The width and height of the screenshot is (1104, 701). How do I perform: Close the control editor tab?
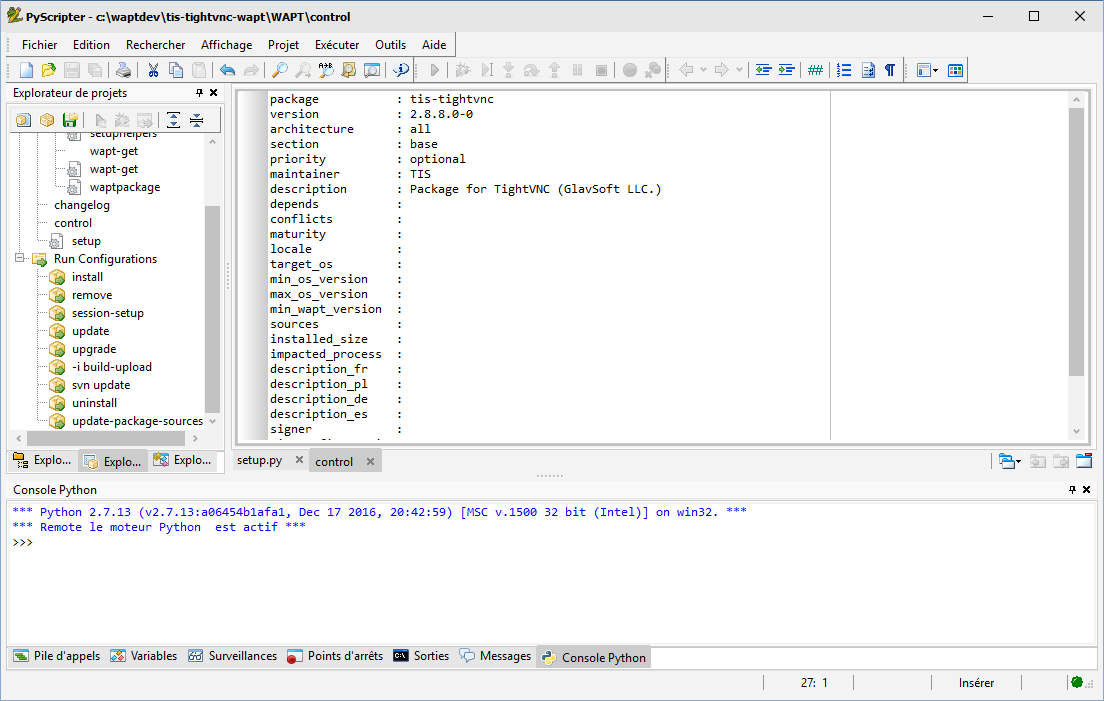click(370, 461)
